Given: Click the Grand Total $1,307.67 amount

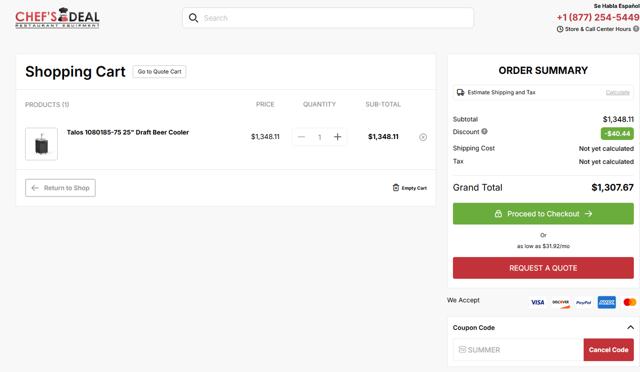Looking at the screenshot, I should pos(612,187).
